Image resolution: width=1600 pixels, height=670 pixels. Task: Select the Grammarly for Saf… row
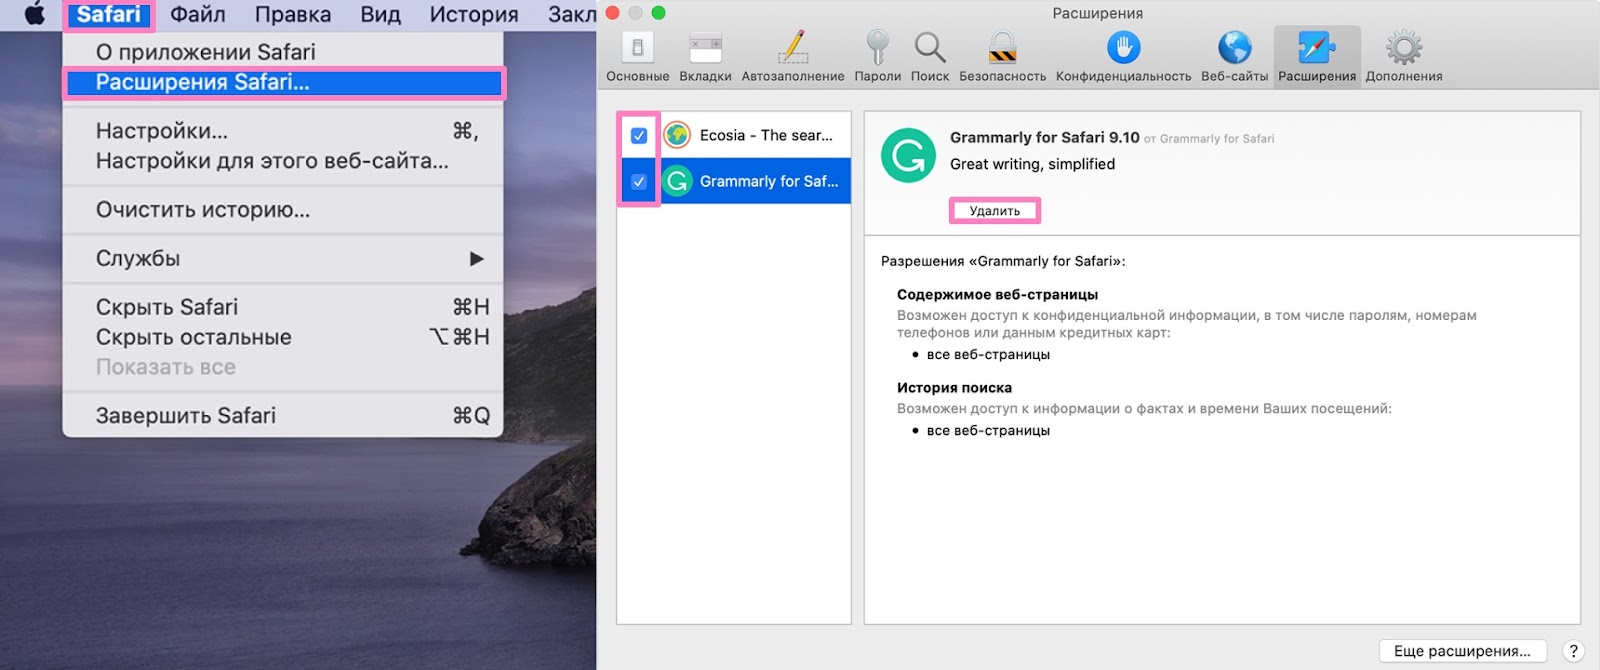click(734, 181)
